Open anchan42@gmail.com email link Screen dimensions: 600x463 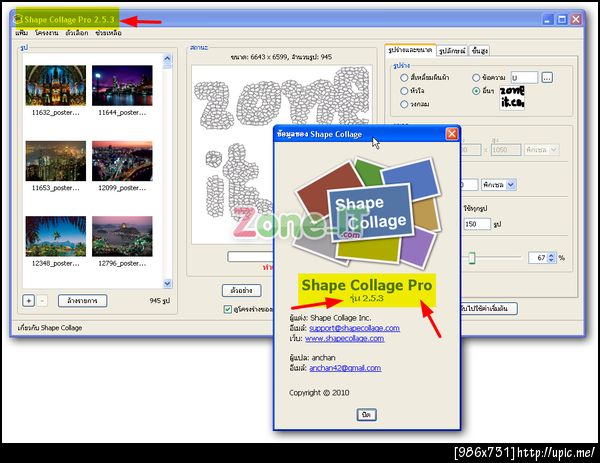(345, 368)
